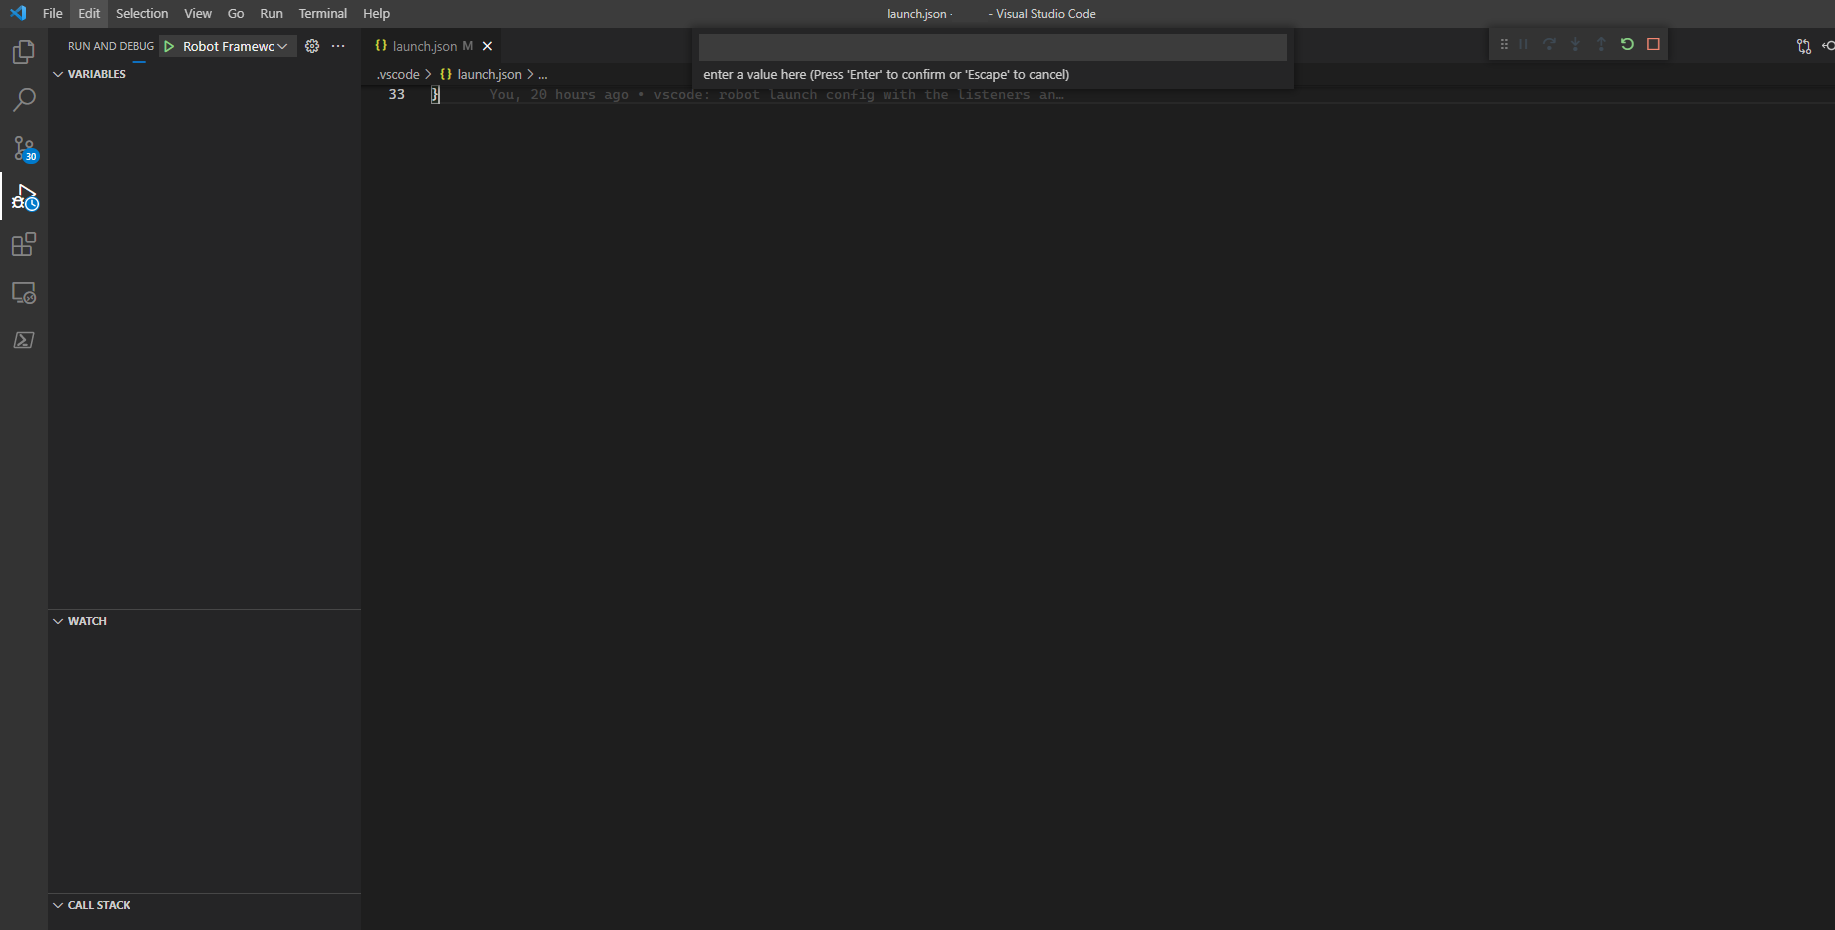This screenshot has height=930, width=1835.
Task: Open the Explorer view in the activity bar
Action: tap(23, 52)
